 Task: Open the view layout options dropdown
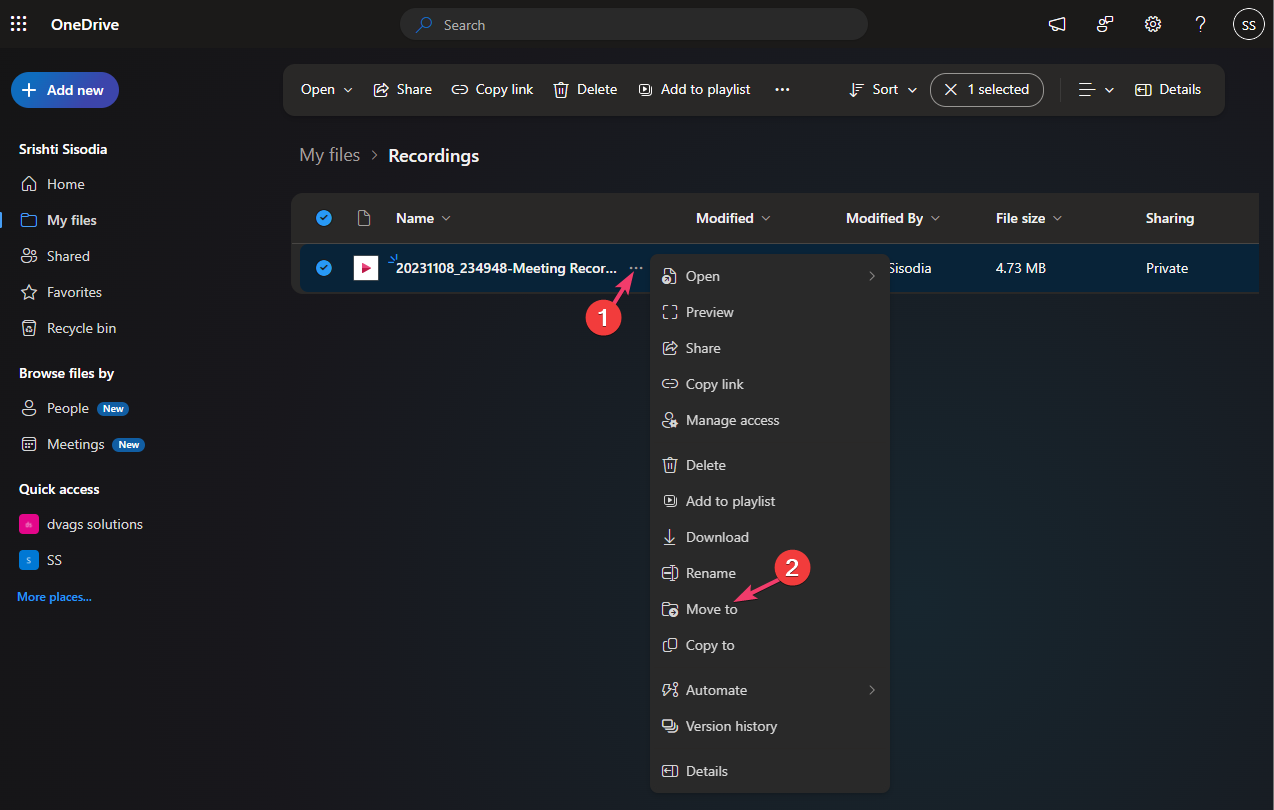1096,89
